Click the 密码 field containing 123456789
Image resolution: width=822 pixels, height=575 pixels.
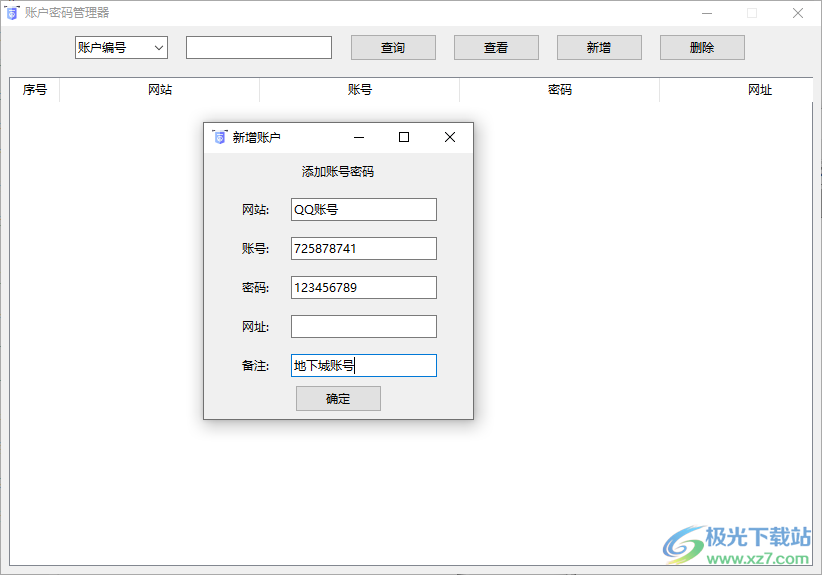[364, 288]
